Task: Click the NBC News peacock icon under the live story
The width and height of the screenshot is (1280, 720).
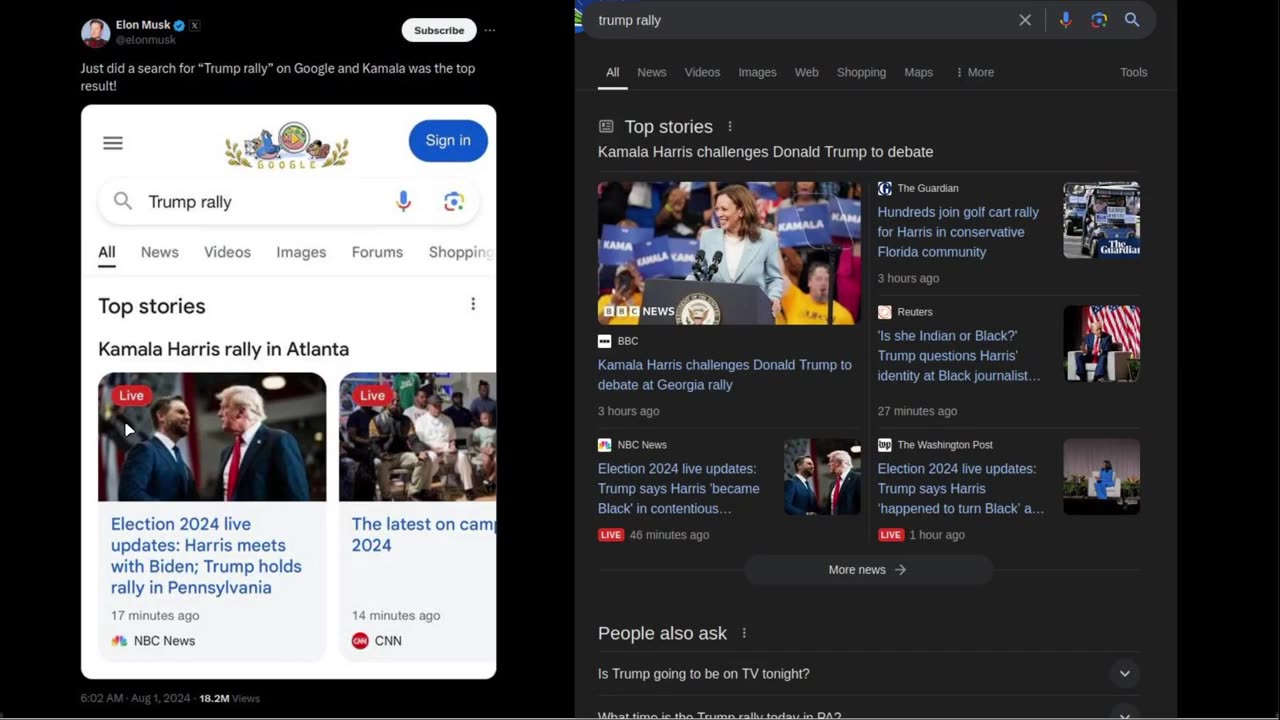Action: click(119, 641)
